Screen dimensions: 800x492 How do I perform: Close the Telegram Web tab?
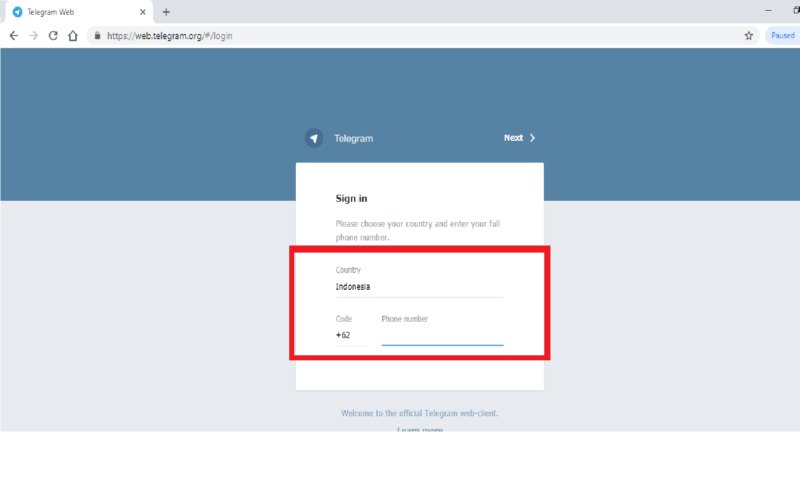142,12
